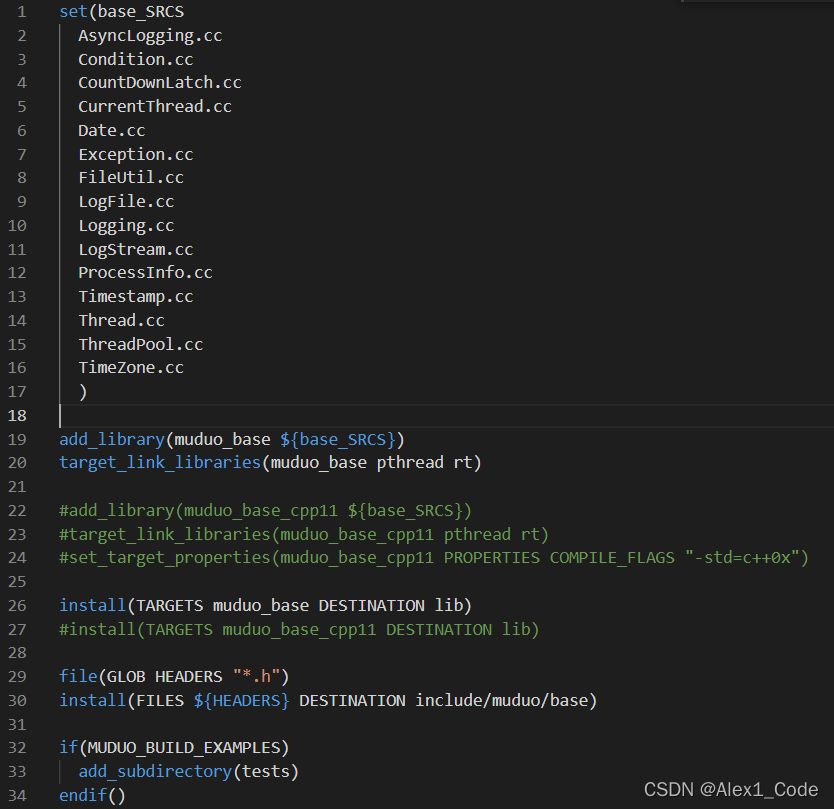The width and height of the screenshot is (834, 809).
Task: Select LogStream.cc entry
Action: point(136,249)
